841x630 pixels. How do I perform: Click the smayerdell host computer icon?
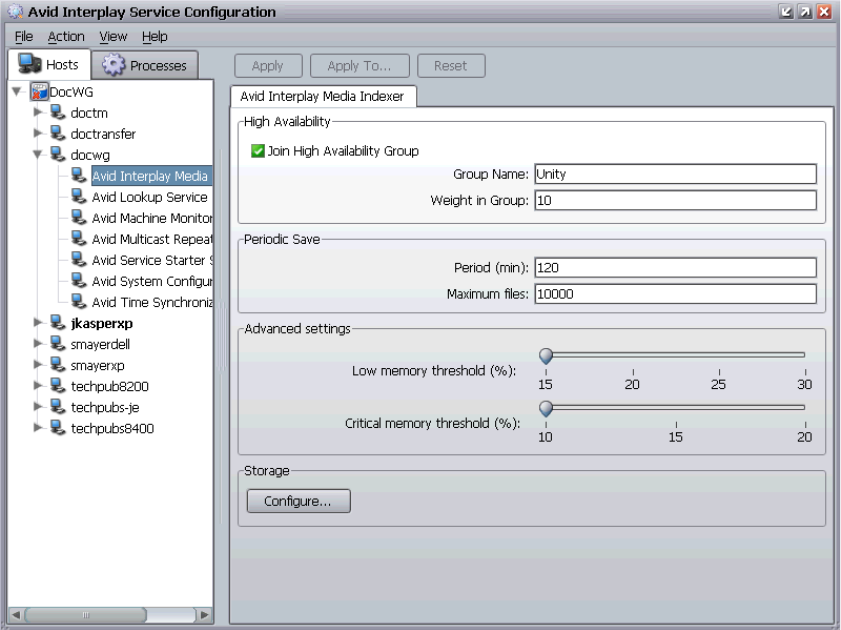(58, 344)
